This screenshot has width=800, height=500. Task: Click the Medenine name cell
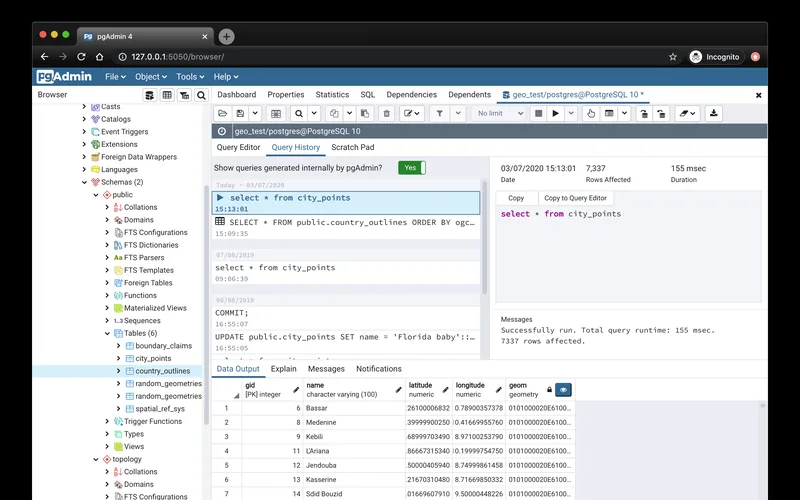coord(354,422)
